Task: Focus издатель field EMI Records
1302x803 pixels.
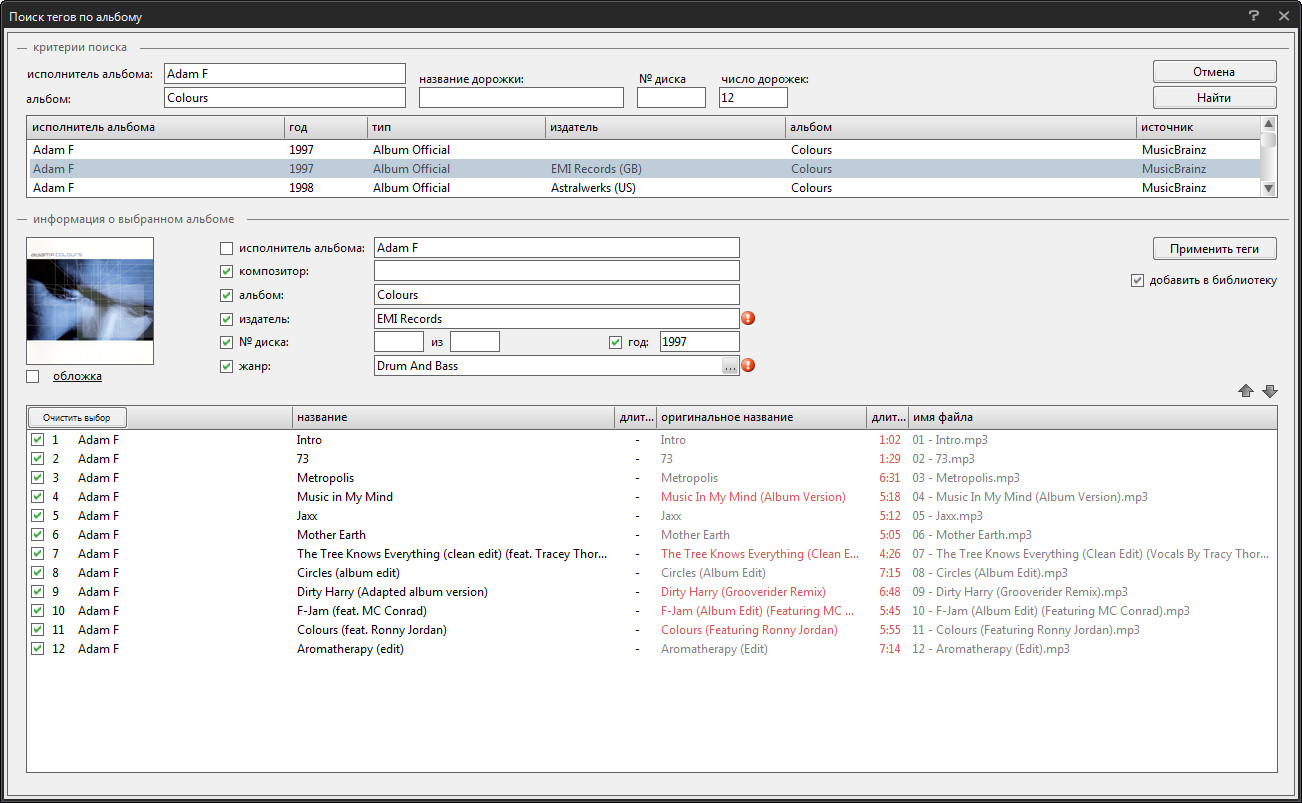Action: (556, 319)
